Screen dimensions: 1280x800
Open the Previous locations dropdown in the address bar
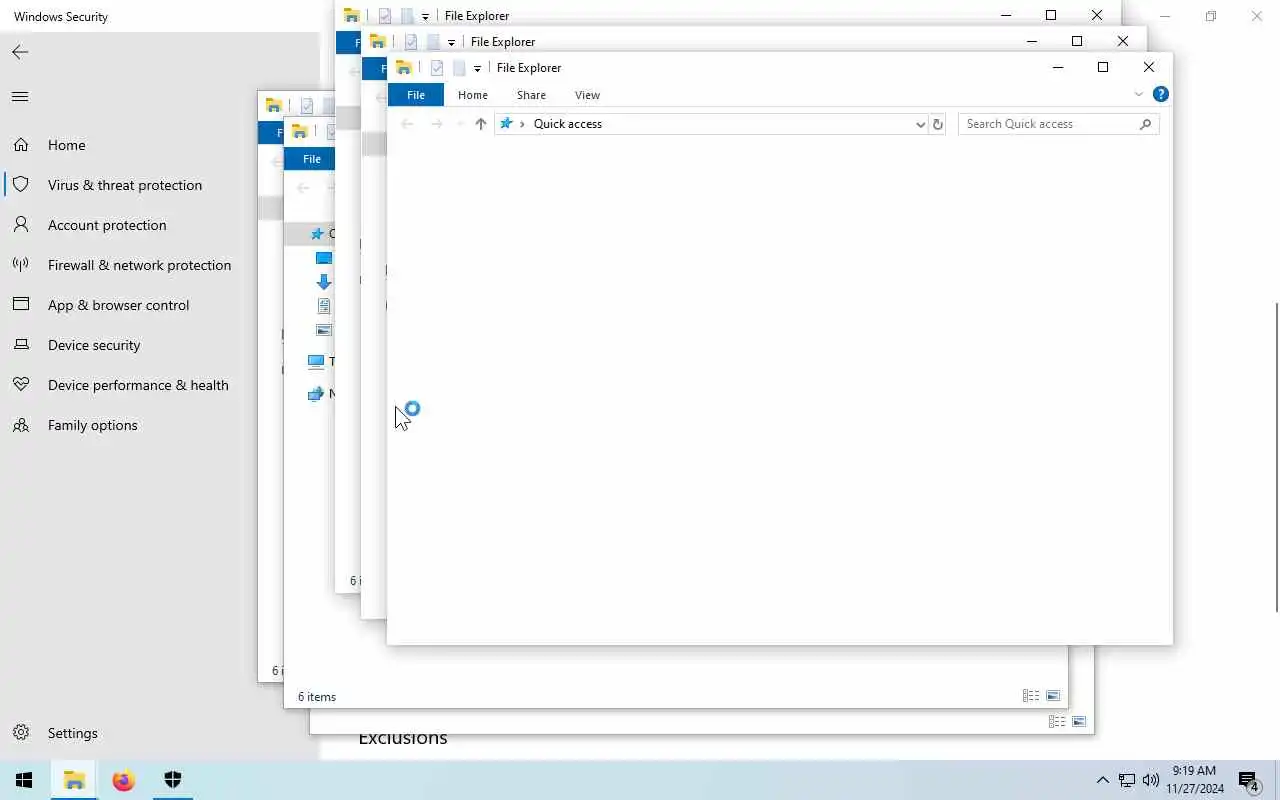[x=920, y=124]
